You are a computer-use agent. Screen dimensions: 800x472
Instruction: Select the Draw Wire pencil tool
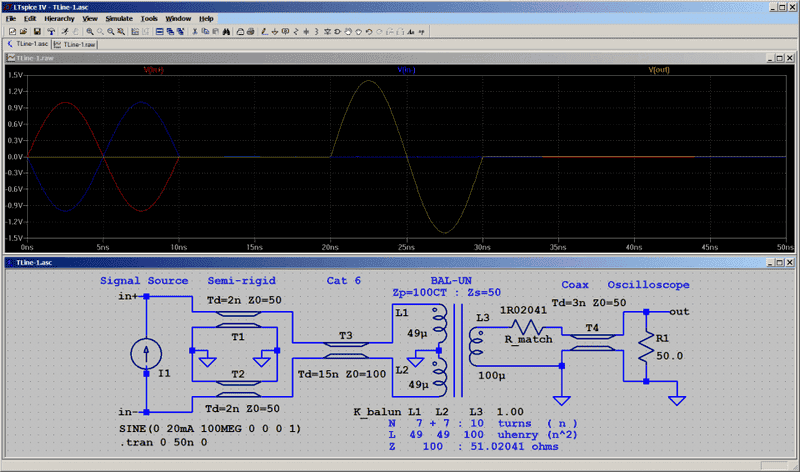point(265,32)
